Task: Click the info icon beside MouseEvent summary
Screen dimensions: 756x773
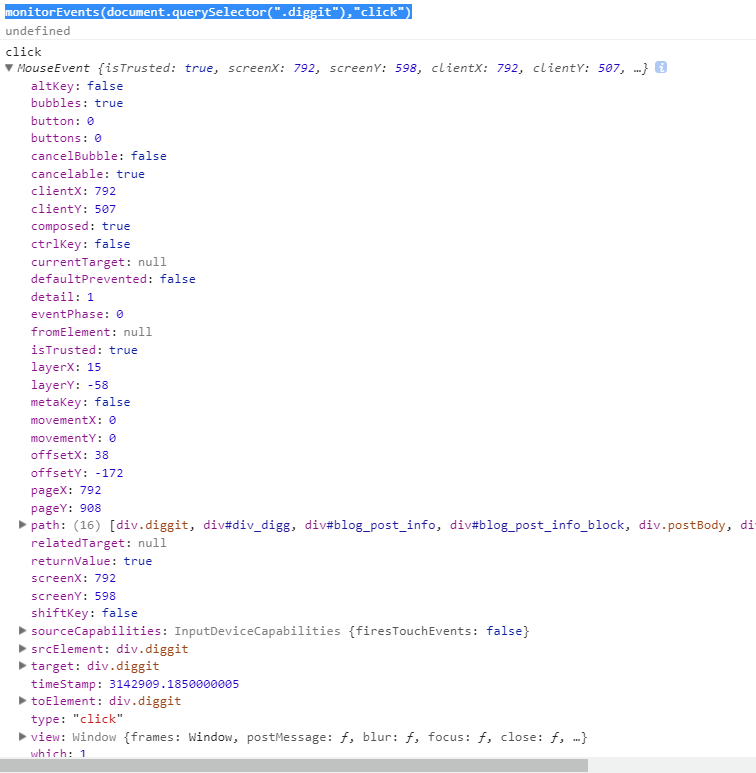Action: click(661, 68)
